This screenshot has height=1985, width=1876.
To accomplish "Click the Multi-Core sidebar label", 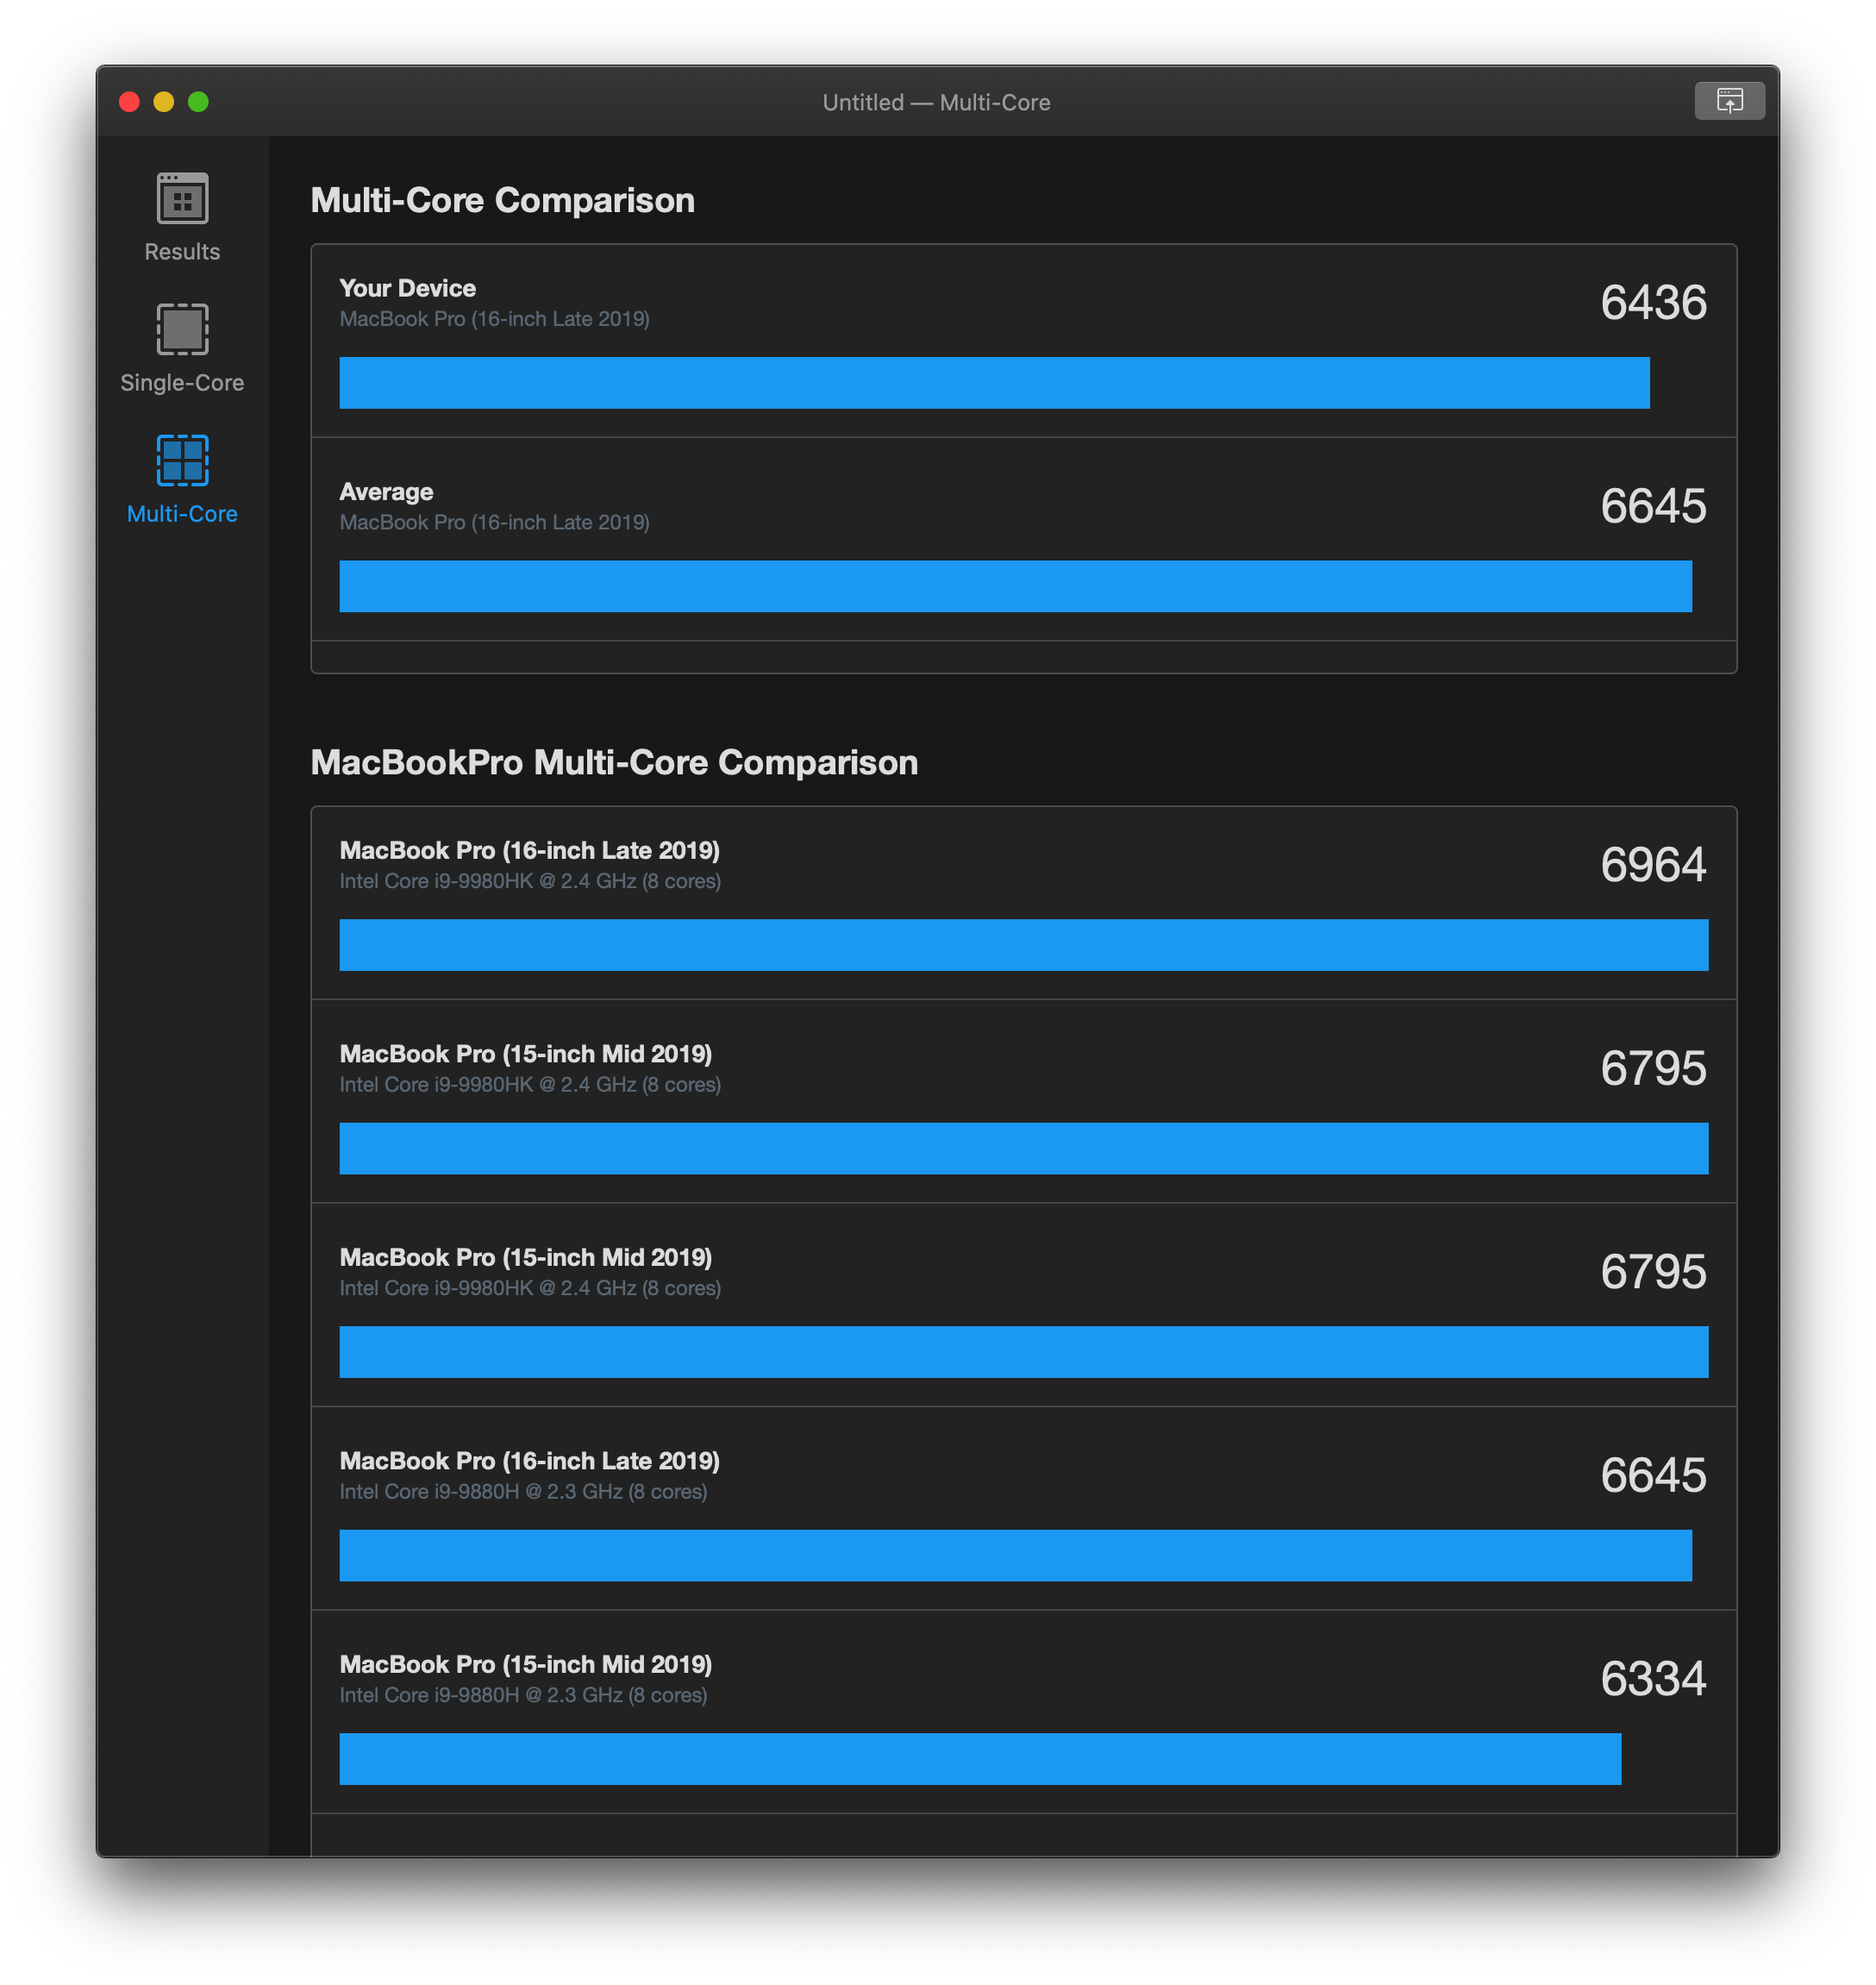I will [x=182, y=514].
